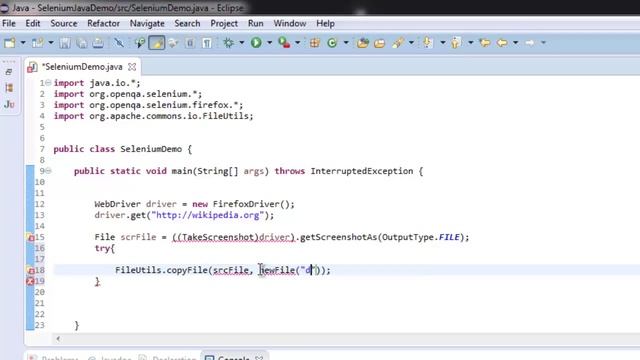The height and width of the screenshot is (360, 640).
Task: Click 'TakeScreenshot' in the code on line 15
Action: coord(218,237)
